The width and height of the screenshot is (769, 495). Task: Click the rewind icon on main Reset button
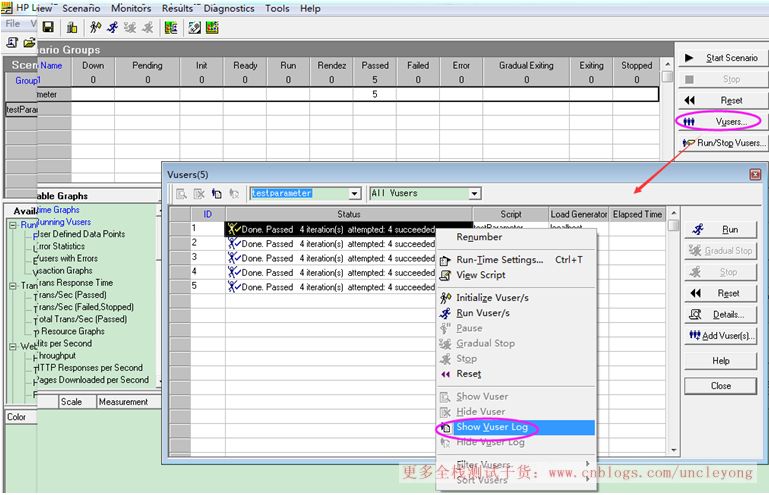tap(689, 100)
